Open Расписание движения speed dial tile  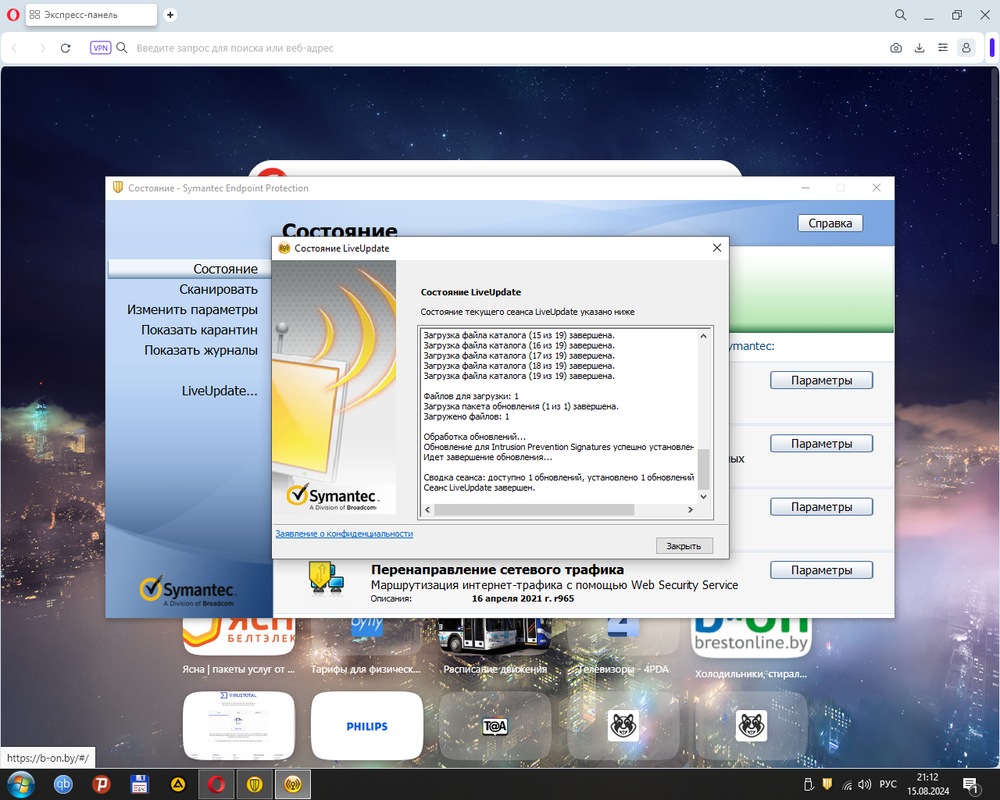(495, 637)
